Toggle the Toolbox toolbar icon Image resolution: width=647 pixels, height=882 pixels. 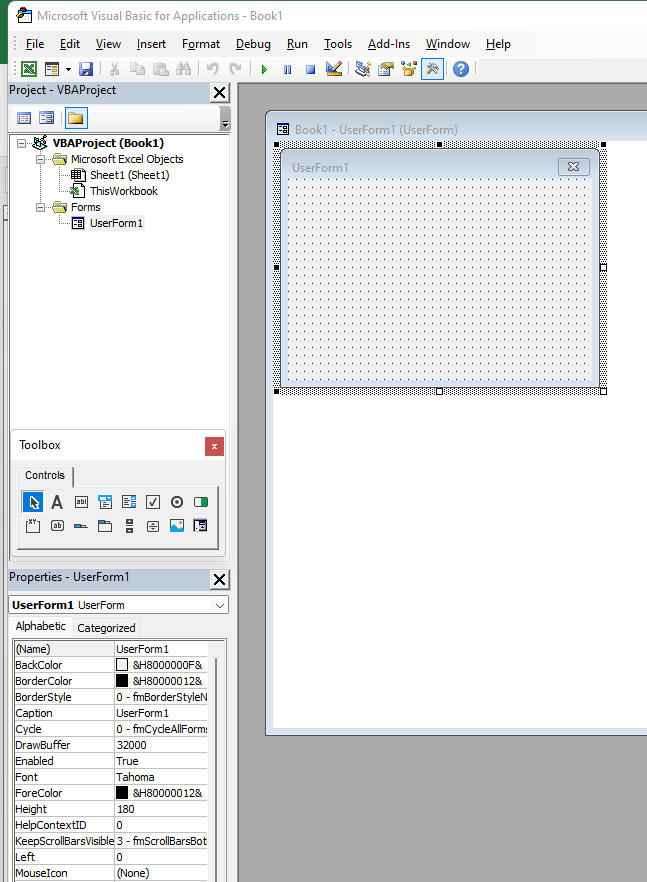coord(432,69)
